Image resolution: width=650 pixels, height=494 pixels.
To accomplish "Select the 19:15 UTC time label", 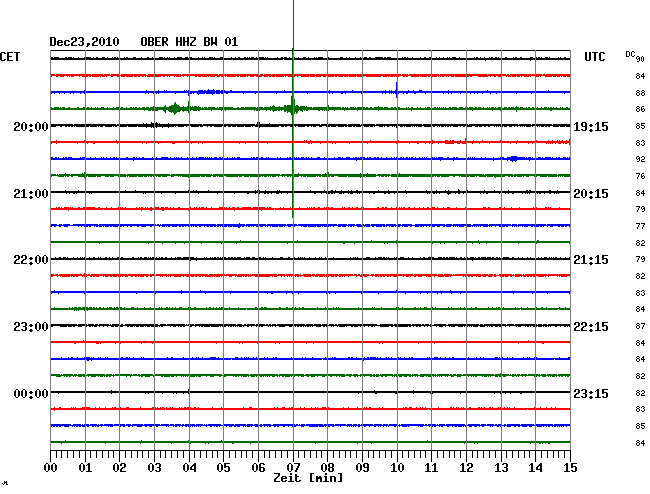I will pyautogui.click(x=591, y=126).
